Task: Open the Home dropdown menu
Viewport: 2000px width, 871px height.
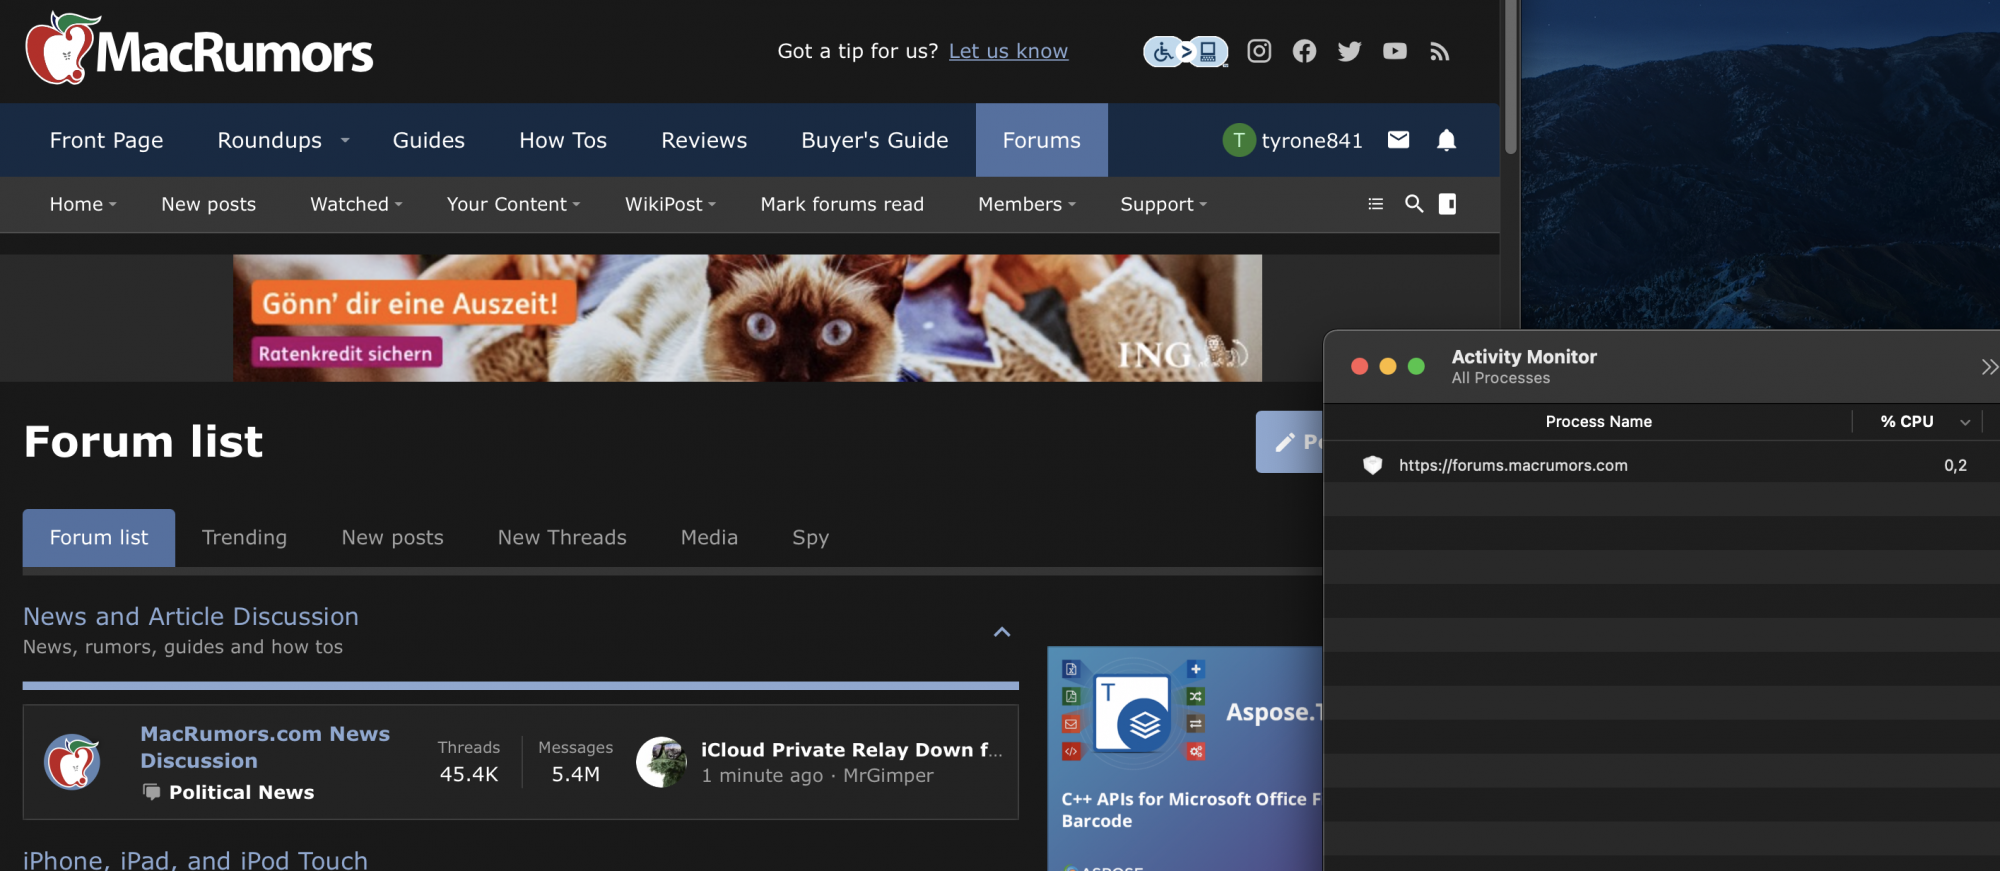Action: click(83, 204)
